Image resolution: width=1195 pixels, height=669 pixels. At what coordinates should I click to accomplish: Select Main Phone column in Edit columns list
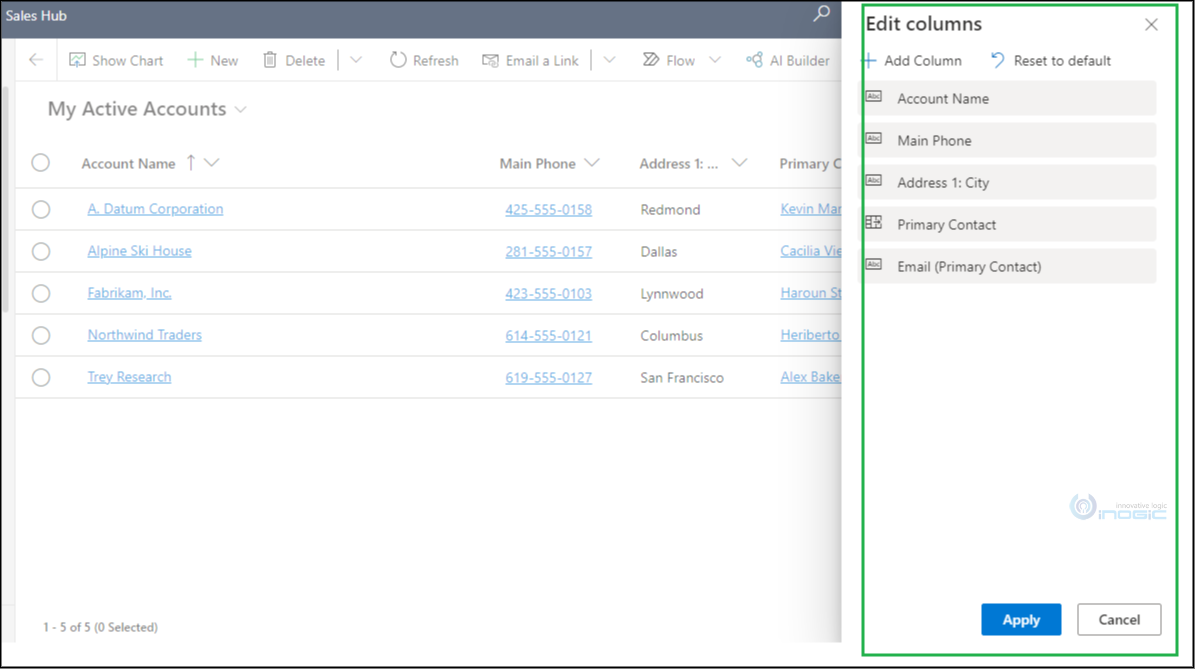pyautogui.click(x=1009, y=140)
